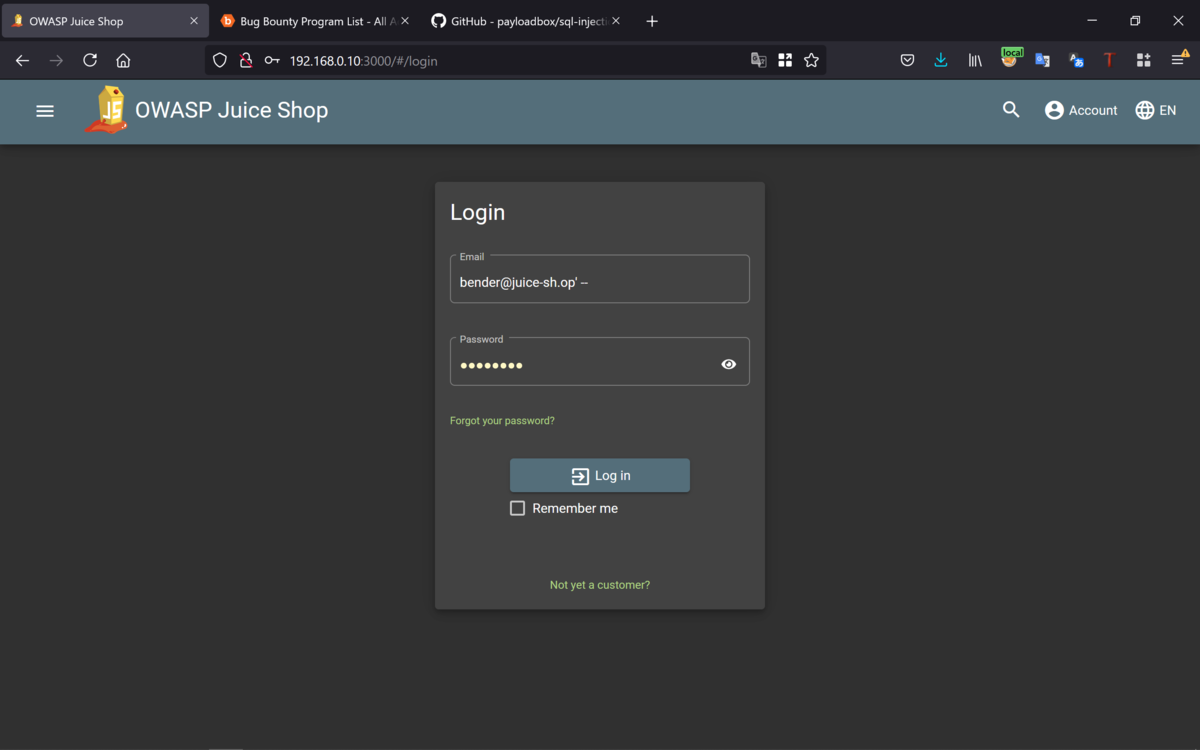Open the hamburger side menu

(x=45, y=111)
